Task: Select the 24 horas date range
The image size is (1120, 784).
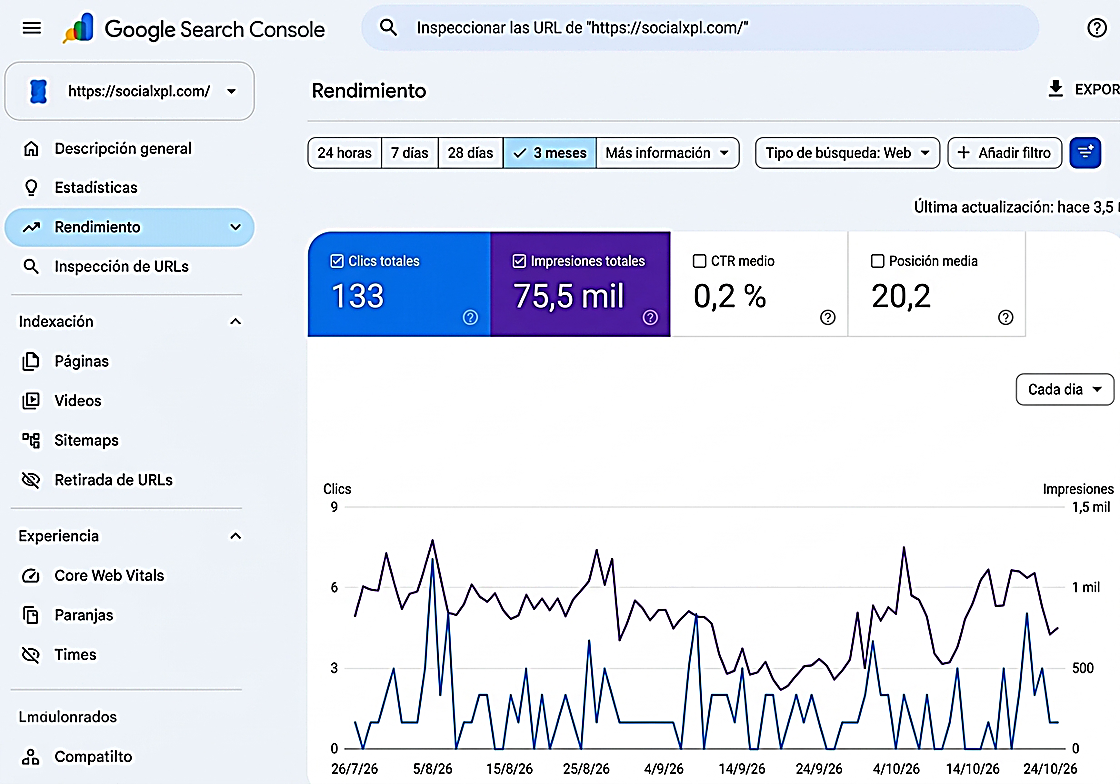Action: point(344,153)
